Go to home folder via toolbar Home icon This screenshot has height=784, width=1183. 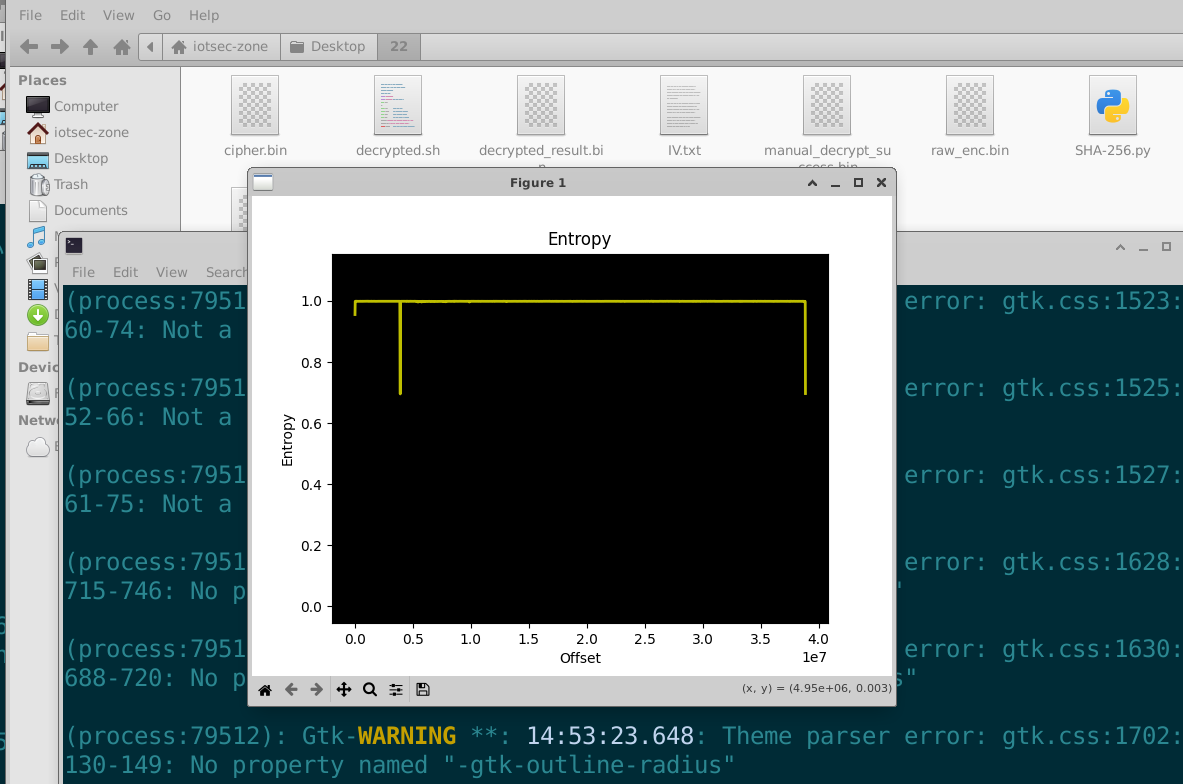(121, 47)
